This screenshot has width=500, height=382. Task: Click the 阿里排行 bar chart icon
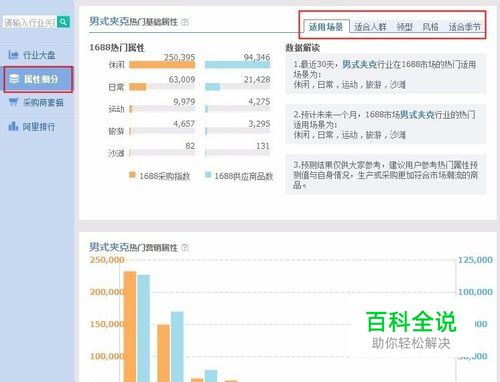13,126
